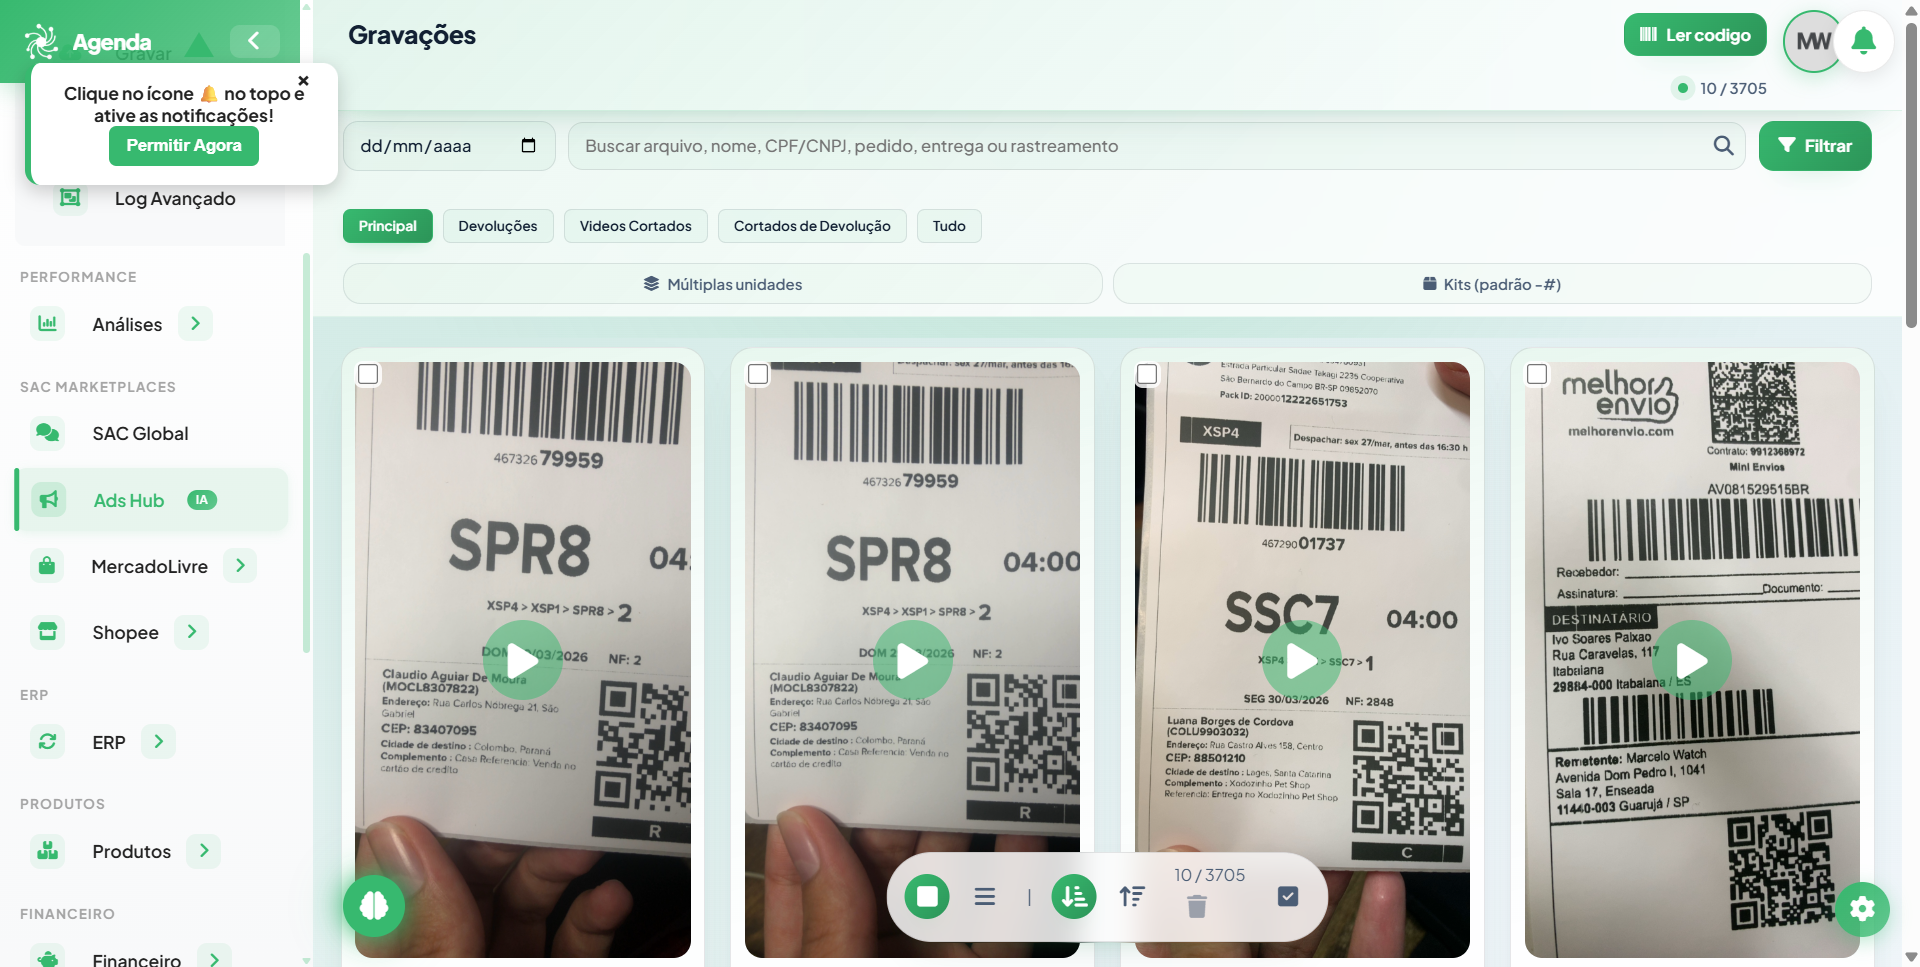Image resolution: width=1920 pixels, height=967 pixels.
Task: Toggle select-all checkbox in floating toolbar
Action: tap(1288, 896)
